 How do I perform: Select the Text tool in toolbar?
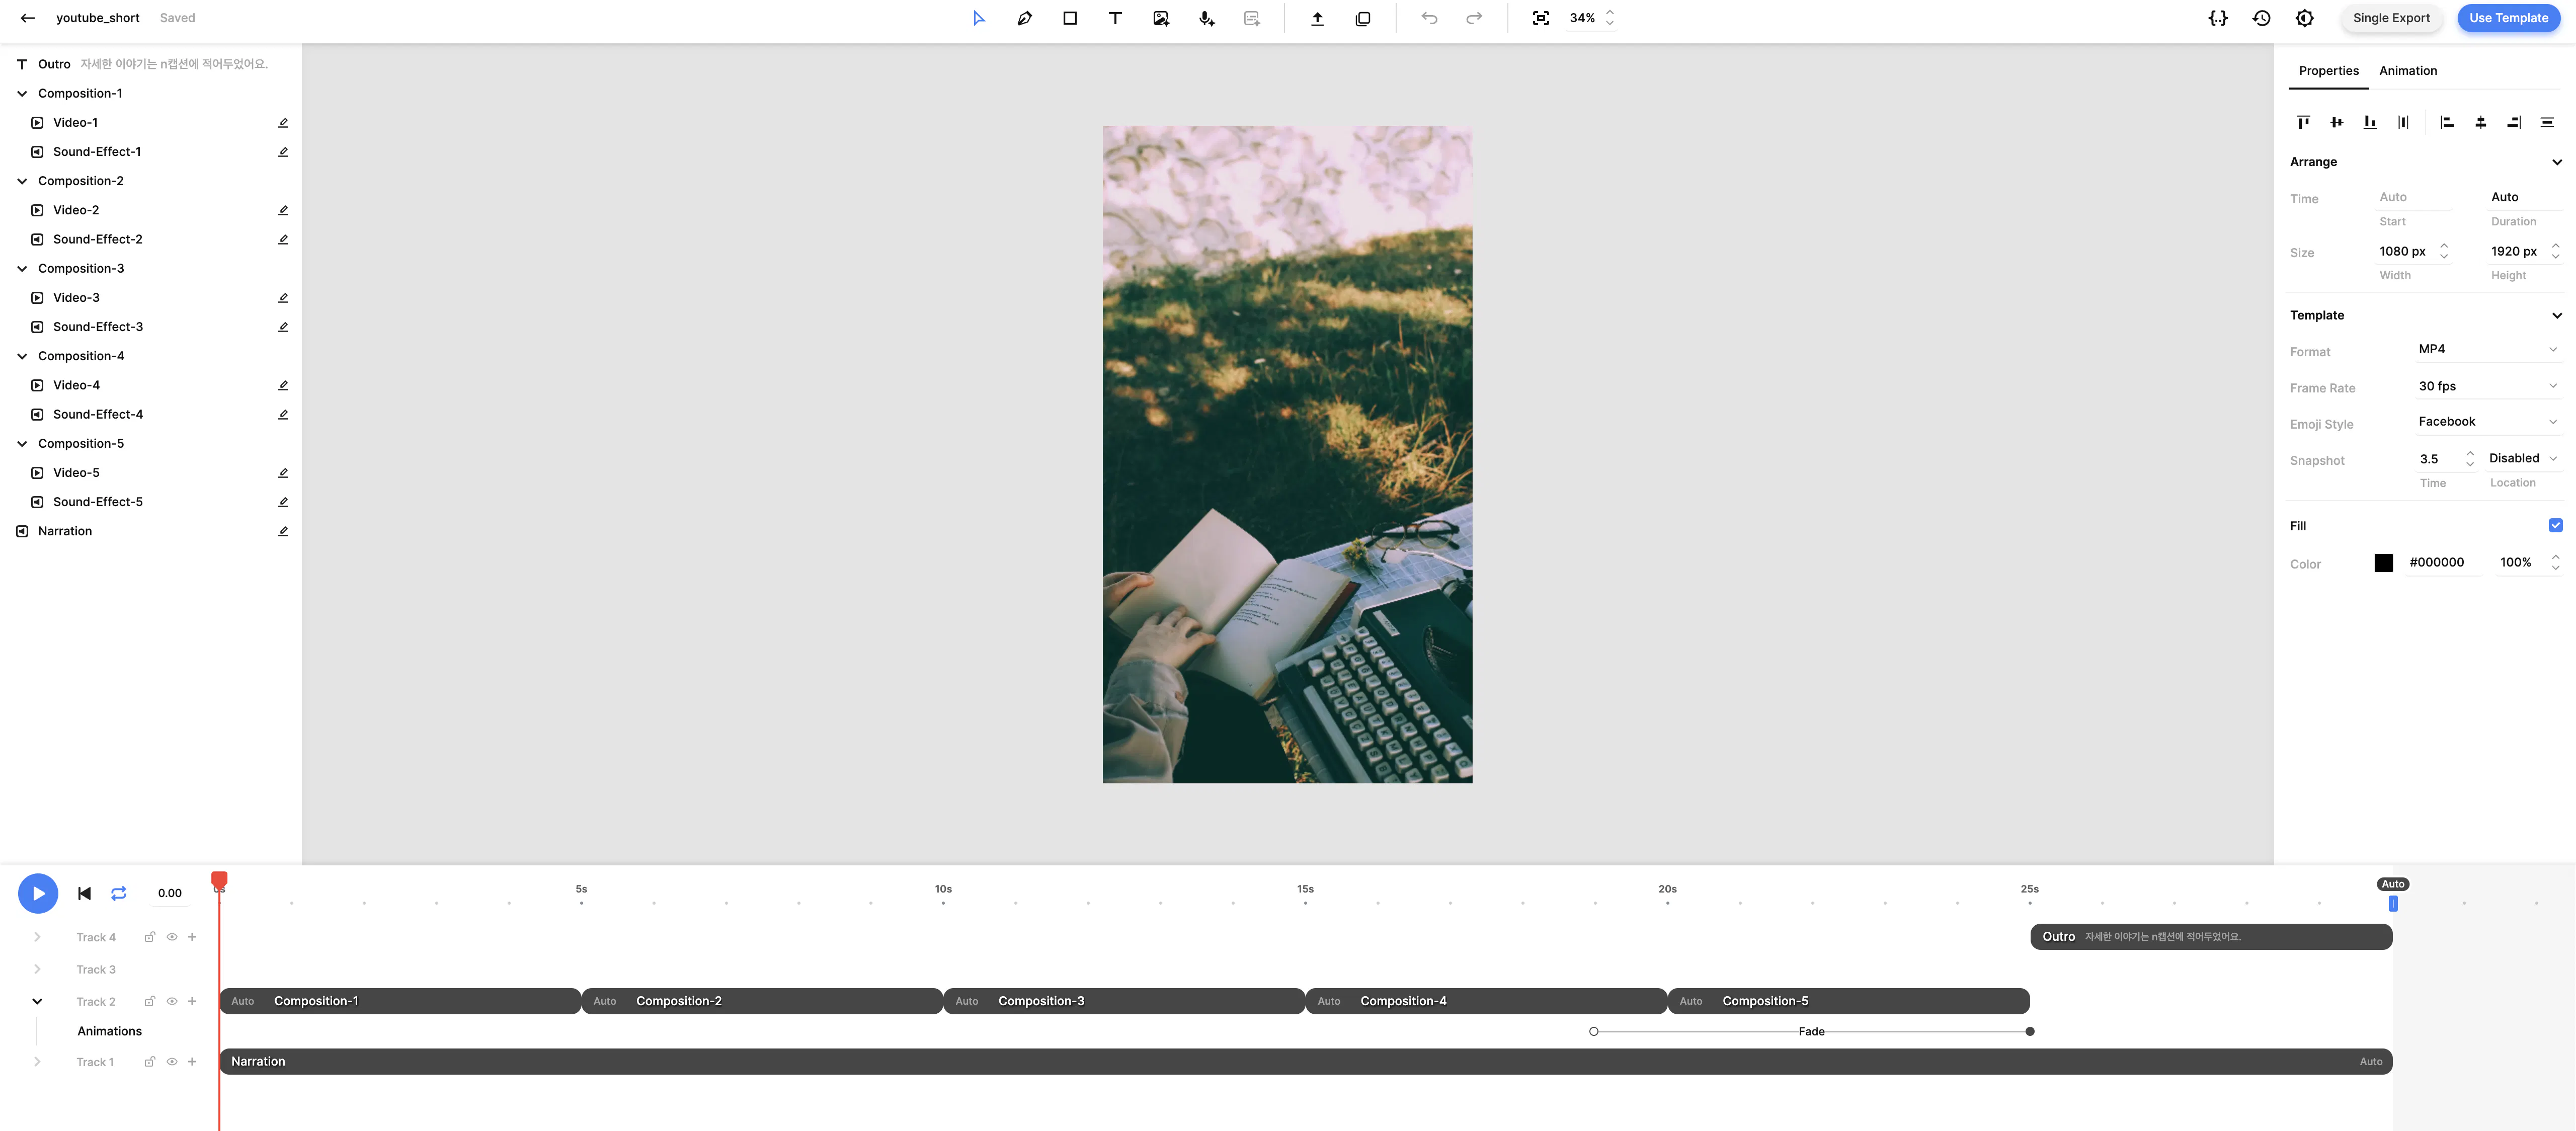[1115, 18]
